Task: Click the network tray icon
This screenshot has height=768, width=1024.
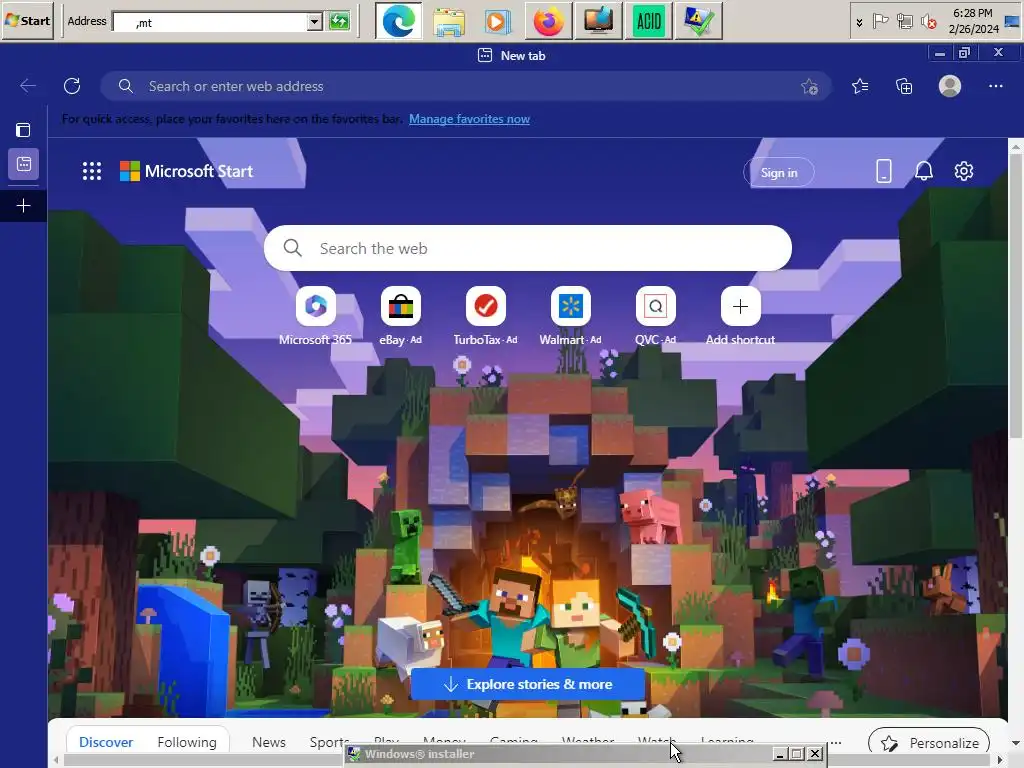Action: [904, 22]
